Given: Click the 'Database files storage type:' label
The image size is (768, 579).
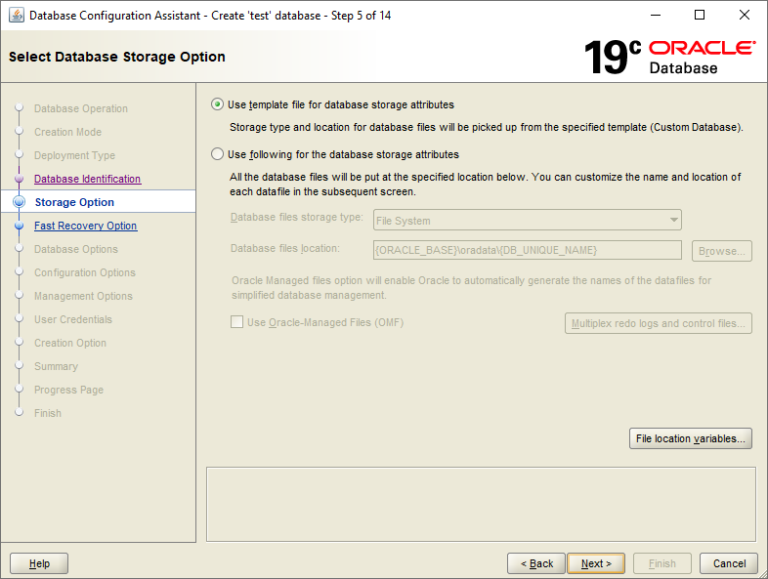Looking at the screenshot, I should point(297,217).
